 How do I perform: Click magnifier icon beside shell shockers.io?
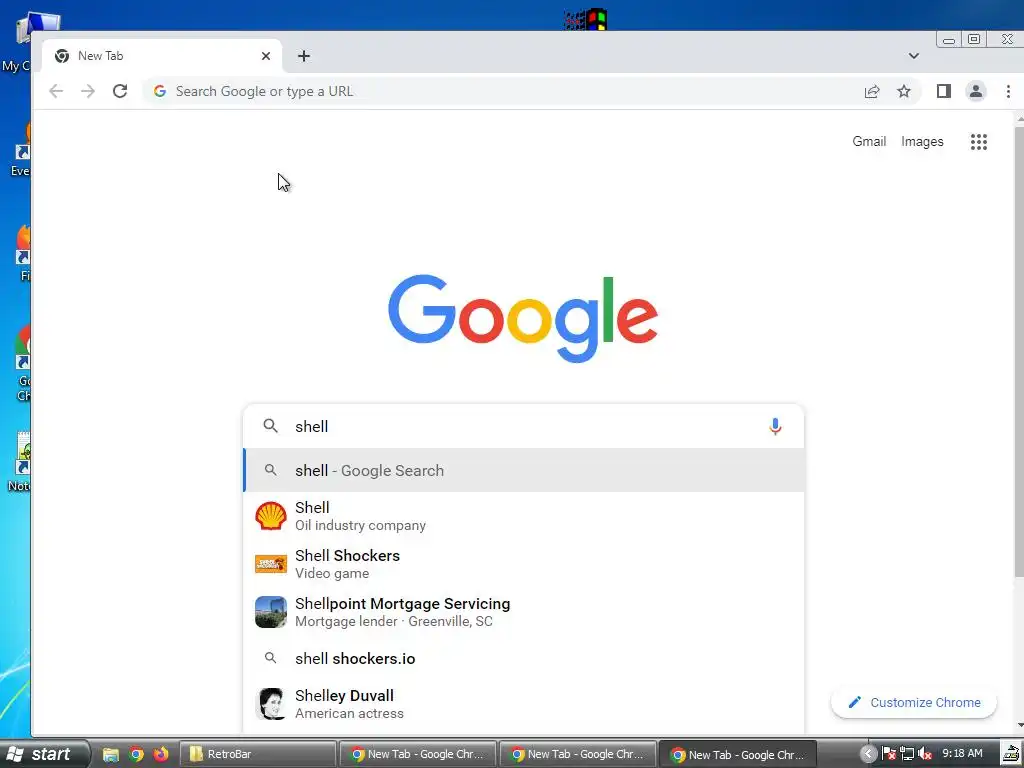270,658
